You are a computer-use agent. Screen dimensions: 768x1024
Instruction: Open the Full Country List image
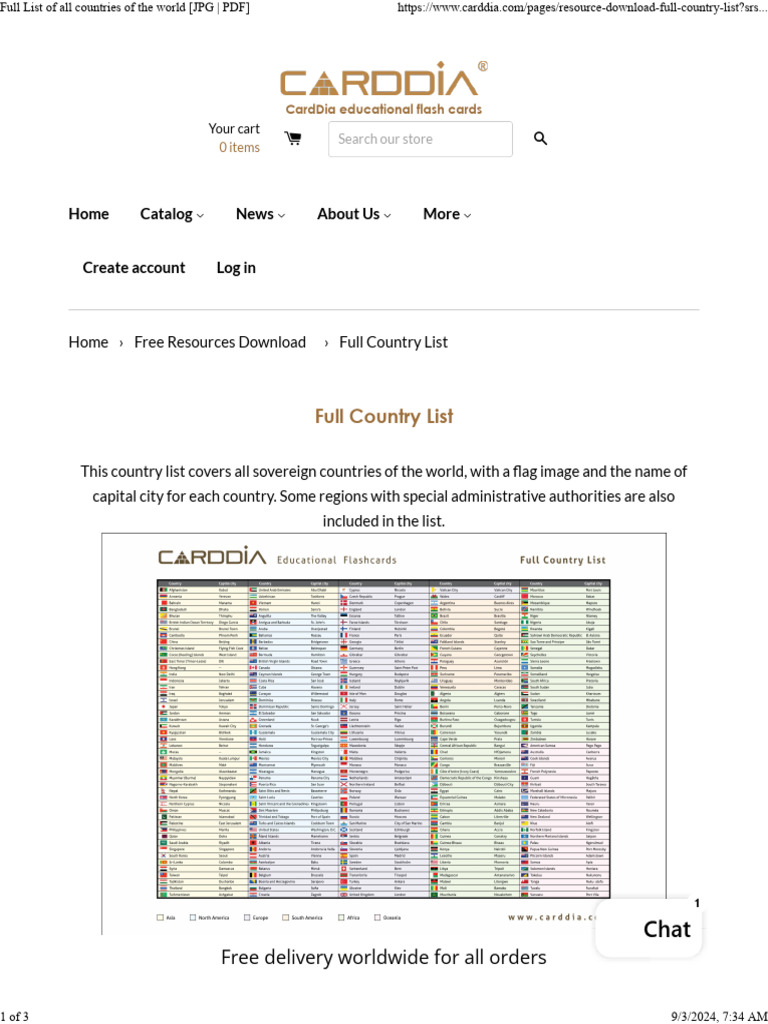pyautogui.click(x=384, y=734)
